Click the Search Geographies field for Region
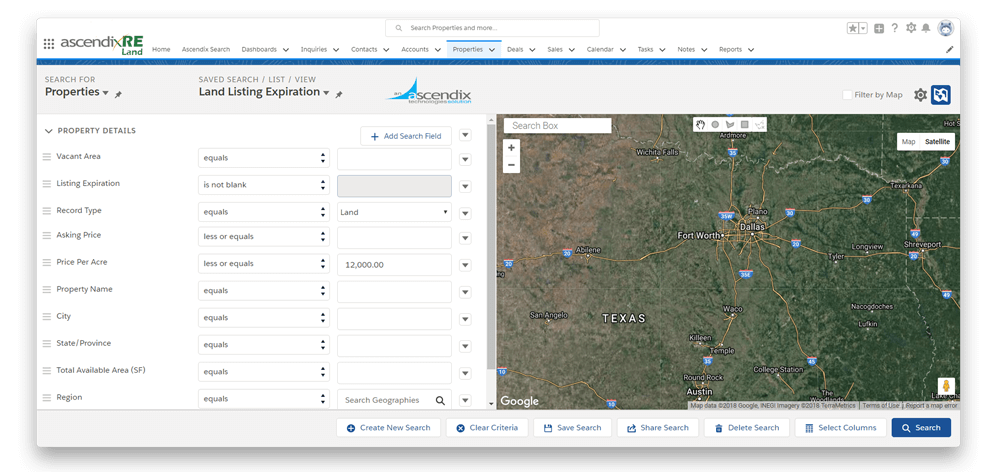This screenshot has height=472, width=1000. [394, 399]
